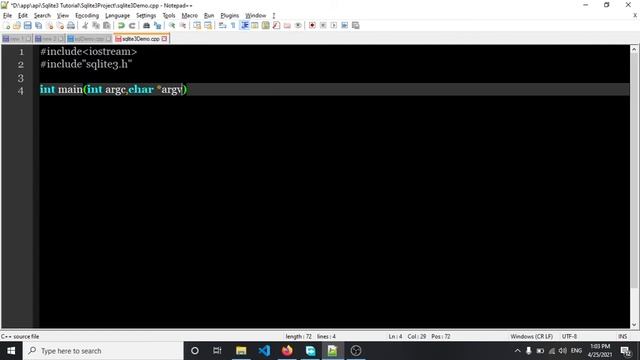The height and width of the screenshot is (360, 640).
Task: Click the UTF-8 encoding status entry
Action: [x=569, y=336]
